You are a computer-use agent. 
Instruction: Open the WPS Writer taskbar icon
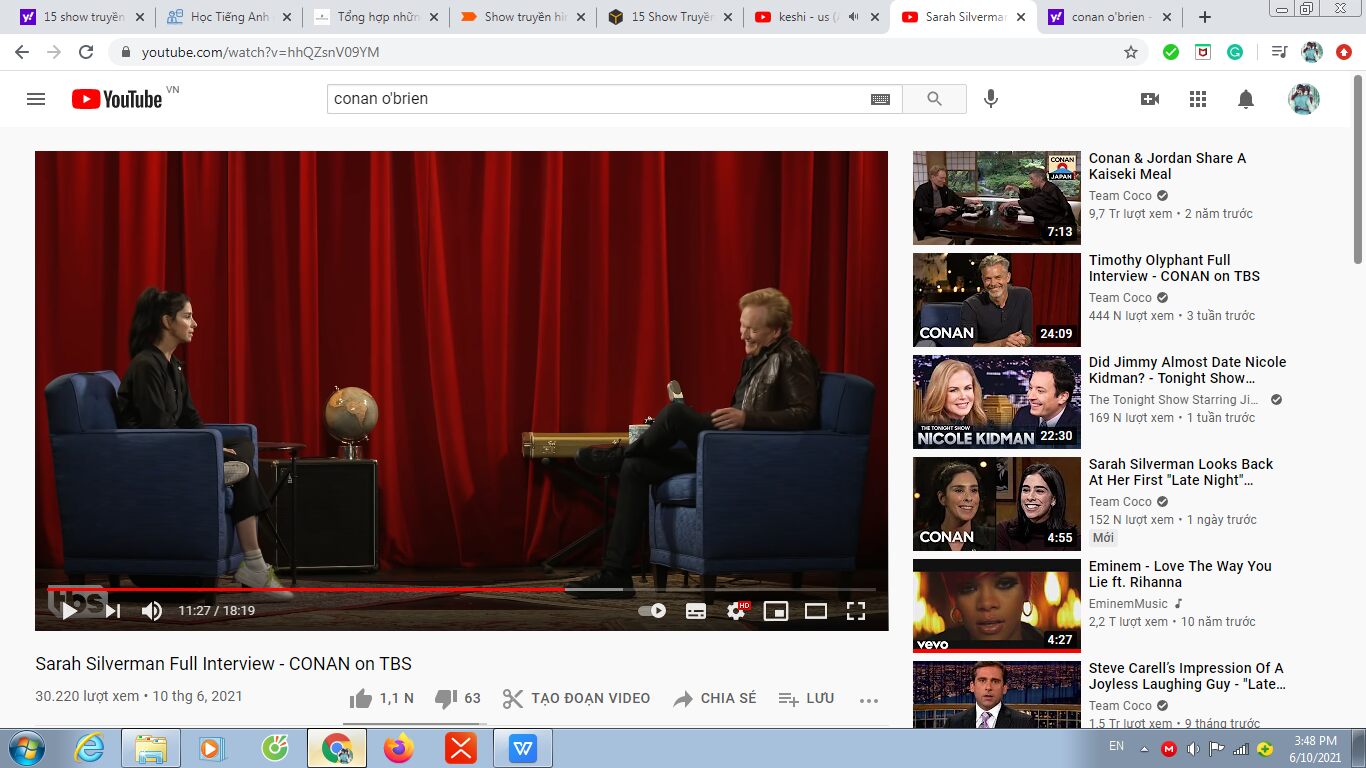point(523,748)
